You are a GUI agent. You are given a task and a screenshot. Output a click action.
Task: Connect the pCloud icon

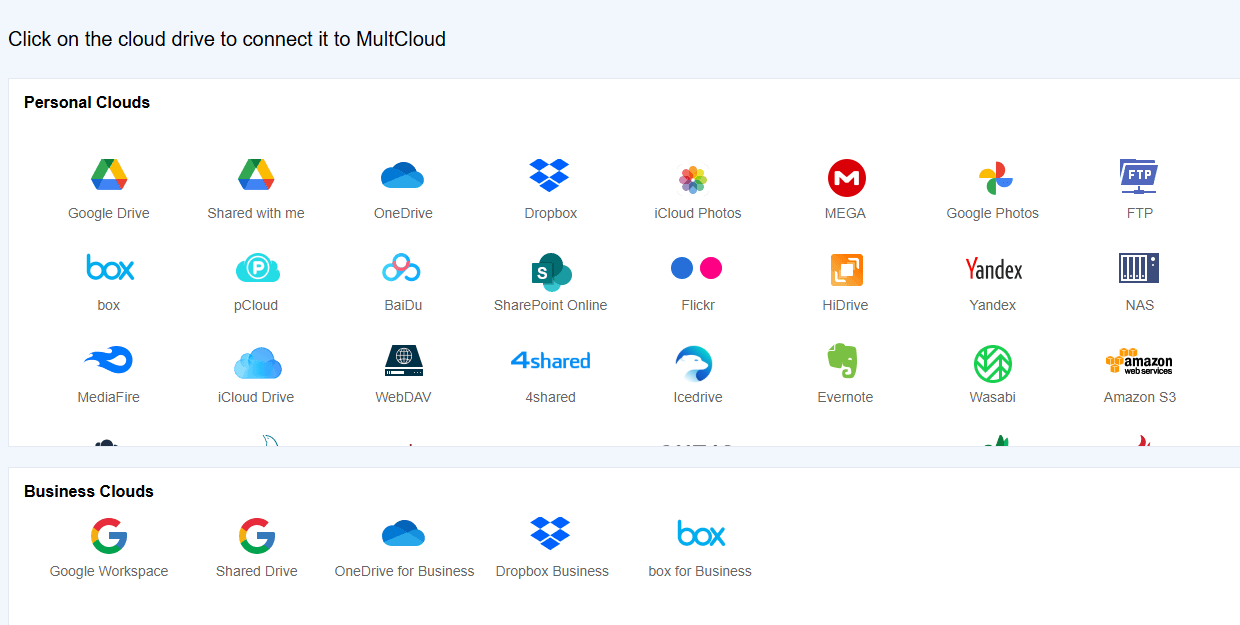[257, 268]
